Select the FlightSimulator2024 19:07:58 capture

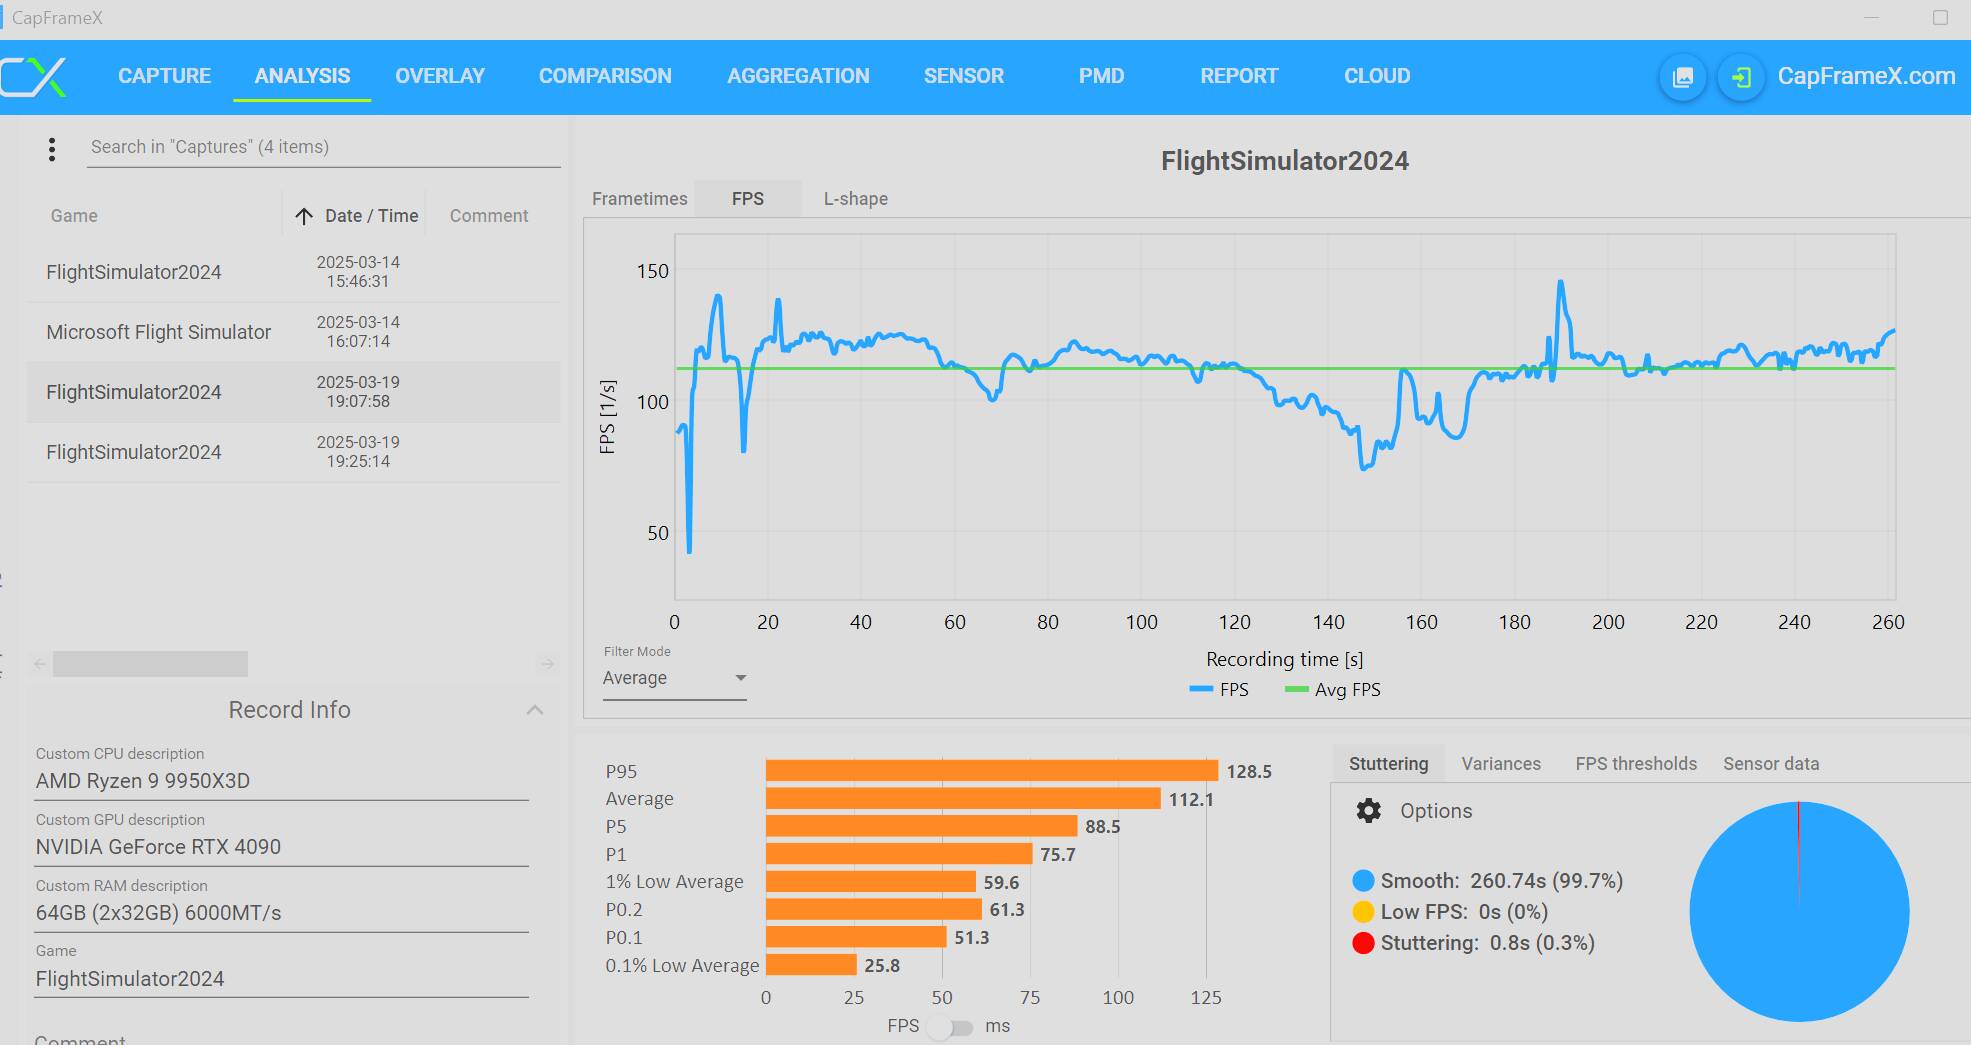pos(293,392)
